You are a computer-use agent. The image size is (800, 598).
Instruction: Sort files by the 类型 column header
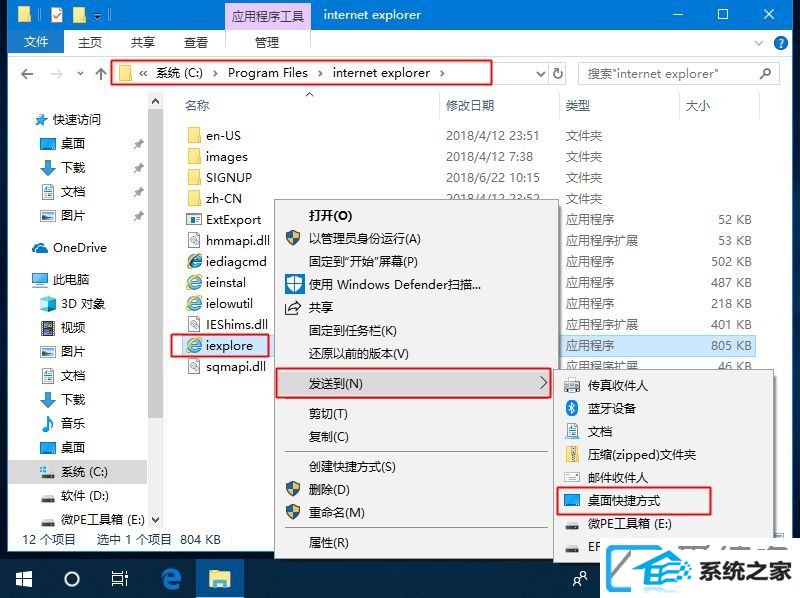[578, 106]
